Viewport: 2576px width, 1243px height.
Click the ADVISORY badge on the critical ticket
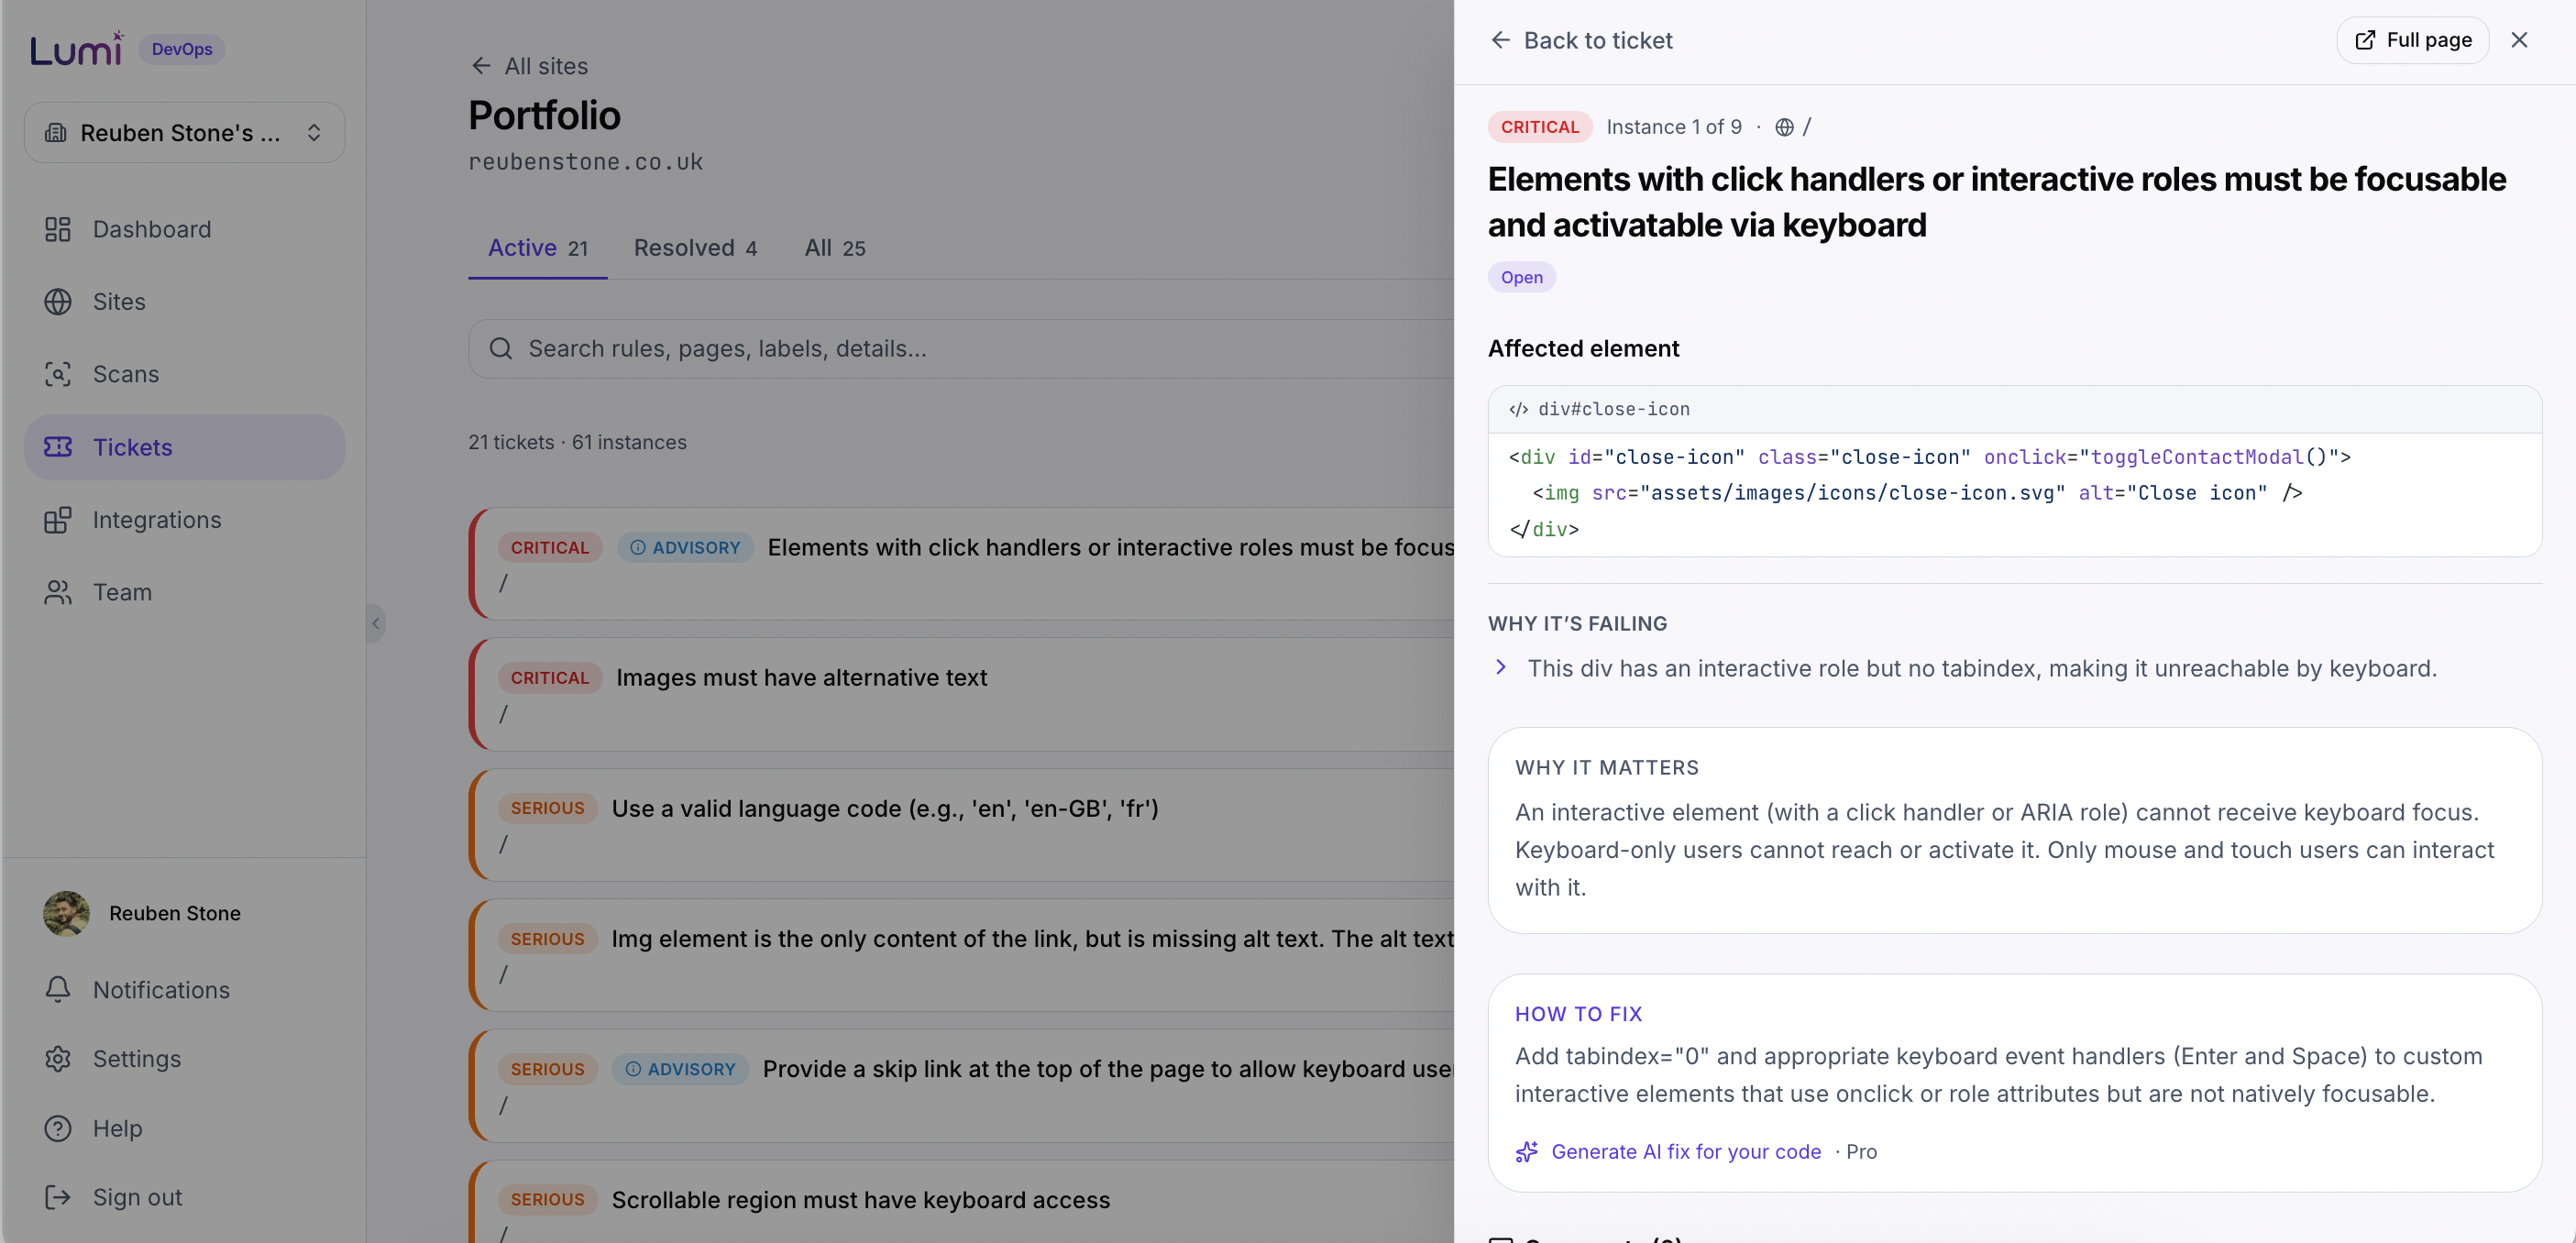[685, 547]
